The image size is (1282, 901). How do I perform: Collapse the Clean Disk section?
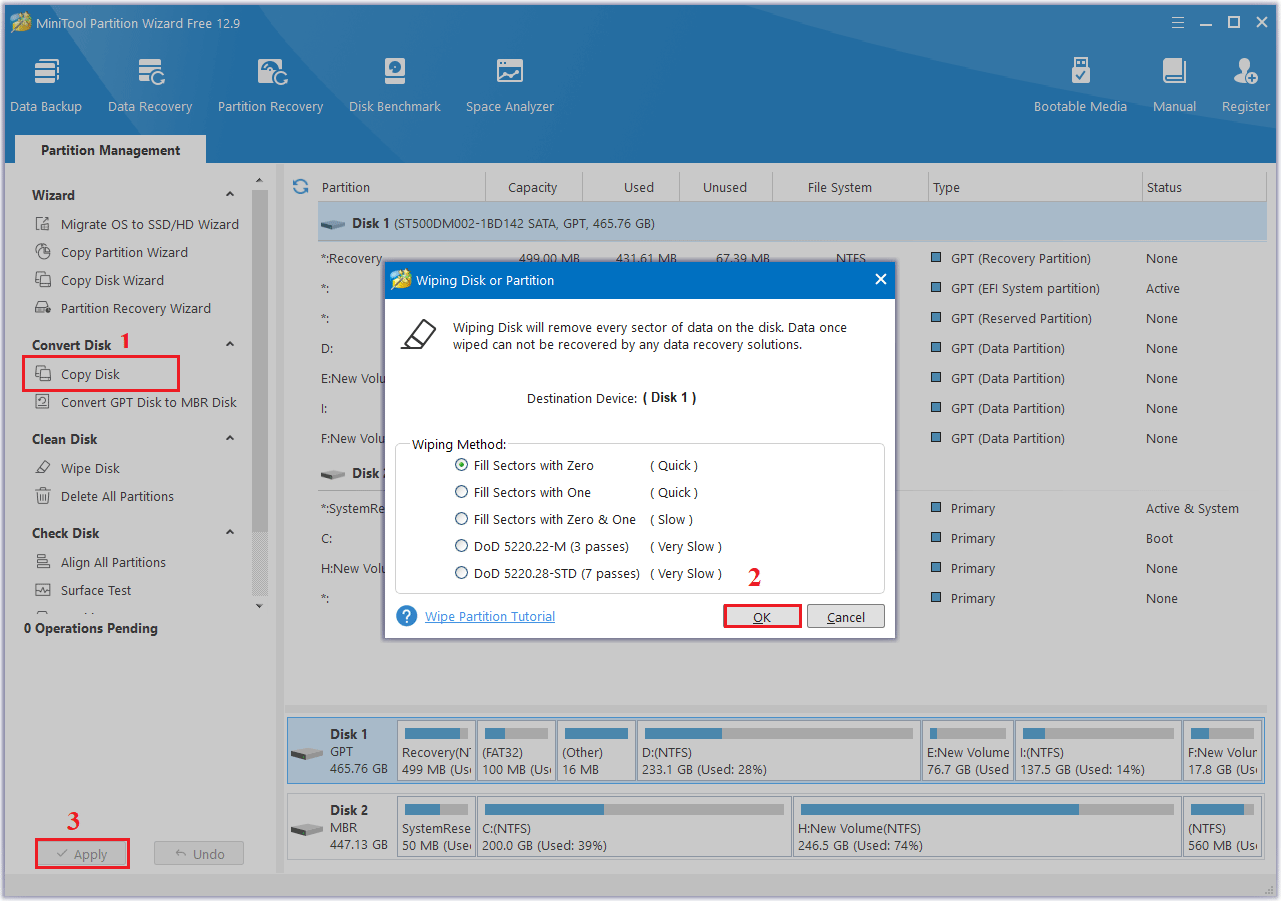point(230,439)
